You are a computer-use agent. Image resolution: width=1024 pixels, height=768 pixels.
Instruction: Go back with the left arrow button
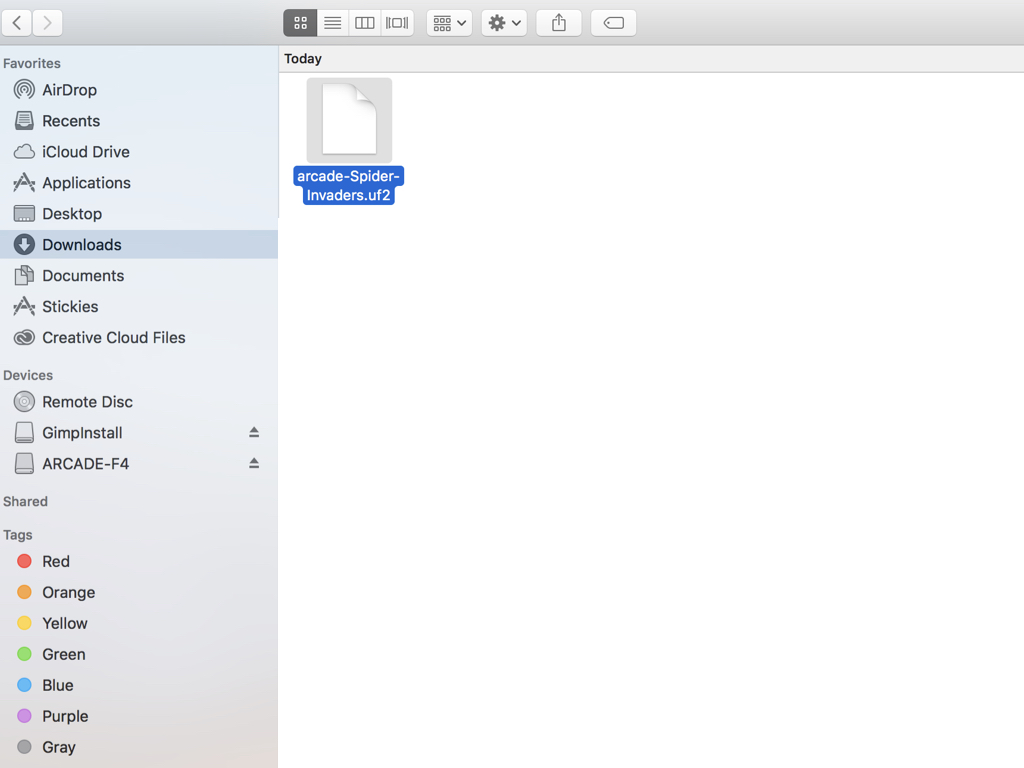(x=17, y=23)
